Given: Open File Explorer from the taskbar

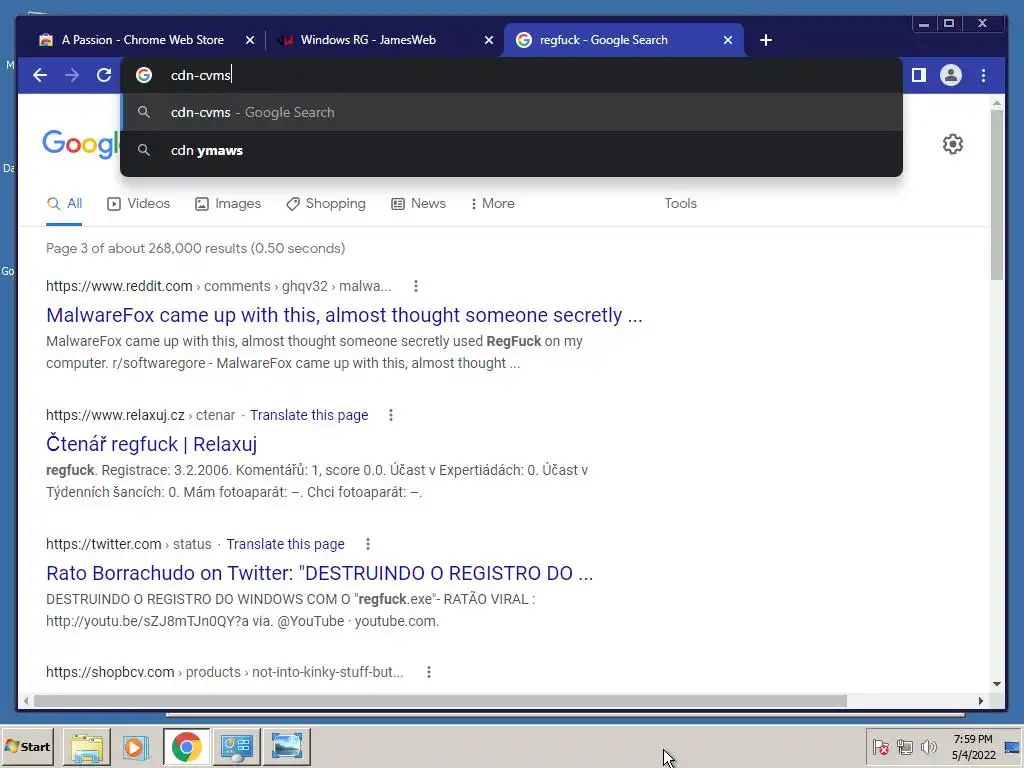Looking at the screenshot, I should [87, 746].
